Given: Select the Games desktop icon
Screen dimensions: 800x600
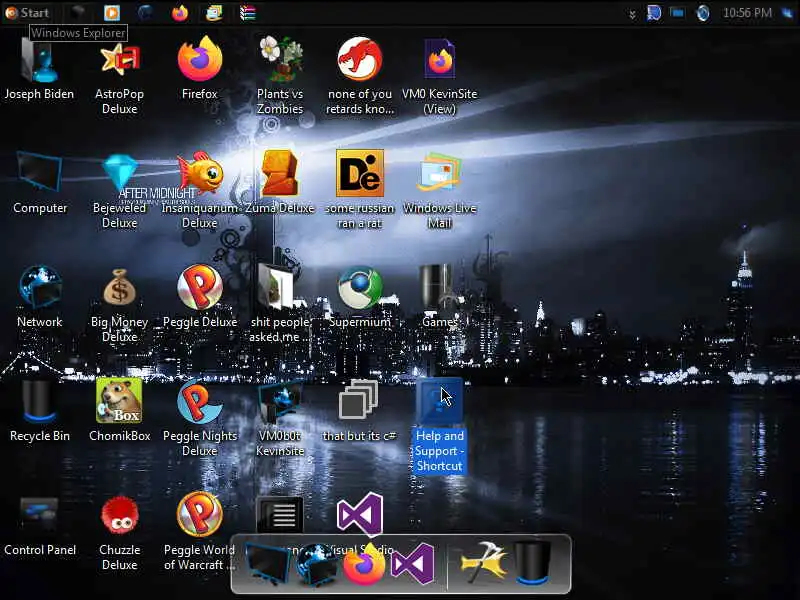Looking at the screenshot, I should (439, 296).
